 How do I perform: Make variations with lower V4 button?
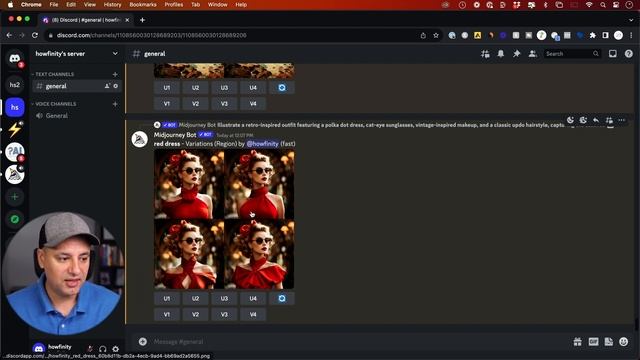tap(253, 315)
